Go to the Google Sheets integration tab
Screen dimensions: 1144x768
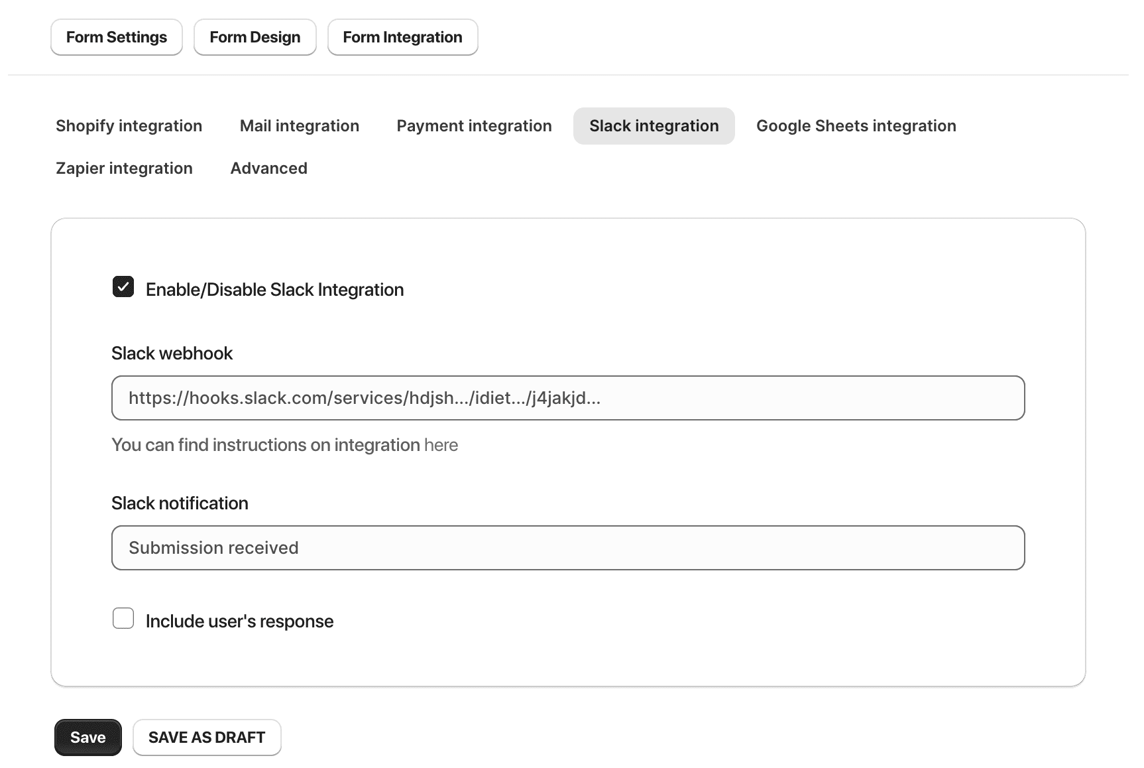[856, 126]
